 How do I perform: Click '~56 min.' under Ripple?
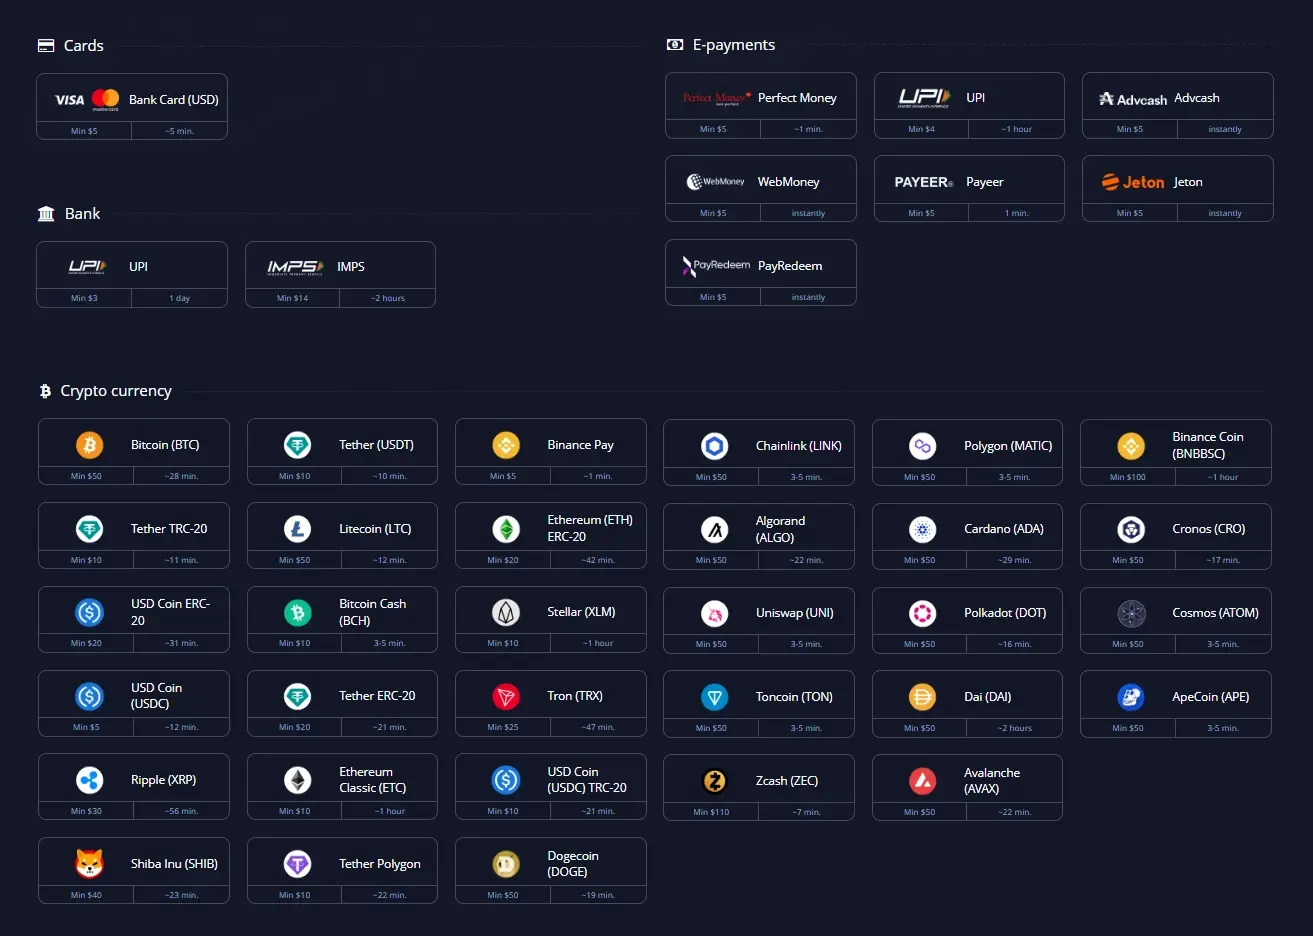[x=181, y=811]
